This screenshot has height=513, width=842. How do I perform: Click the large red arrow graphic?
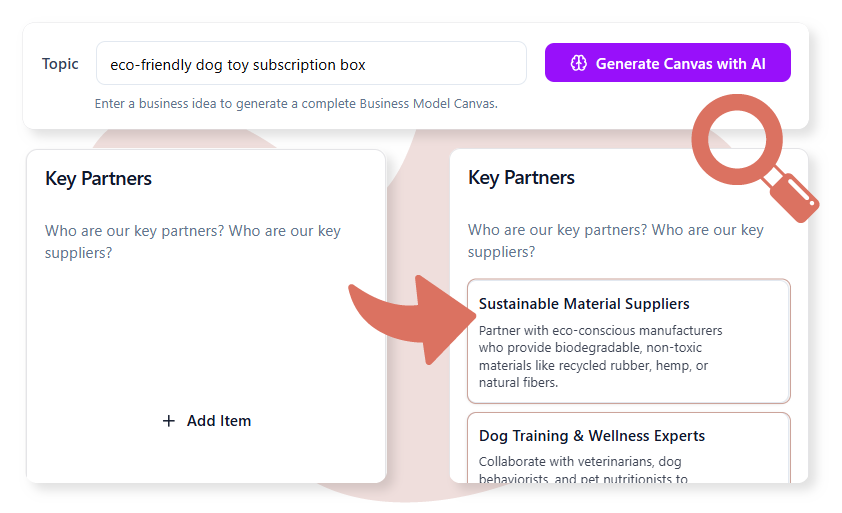(x=408, y=315)
